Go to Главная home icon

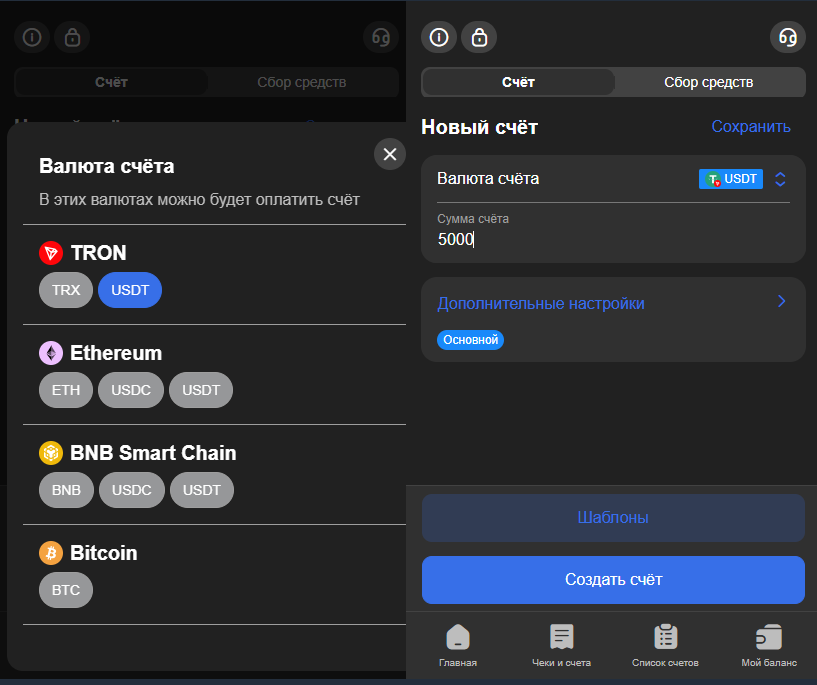point(458,638)
